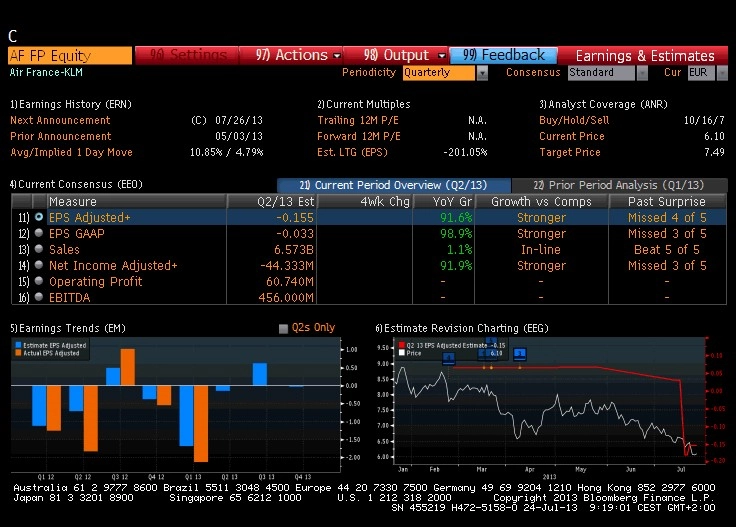Click the Current Price value 6.10

[x=714, y=136]
